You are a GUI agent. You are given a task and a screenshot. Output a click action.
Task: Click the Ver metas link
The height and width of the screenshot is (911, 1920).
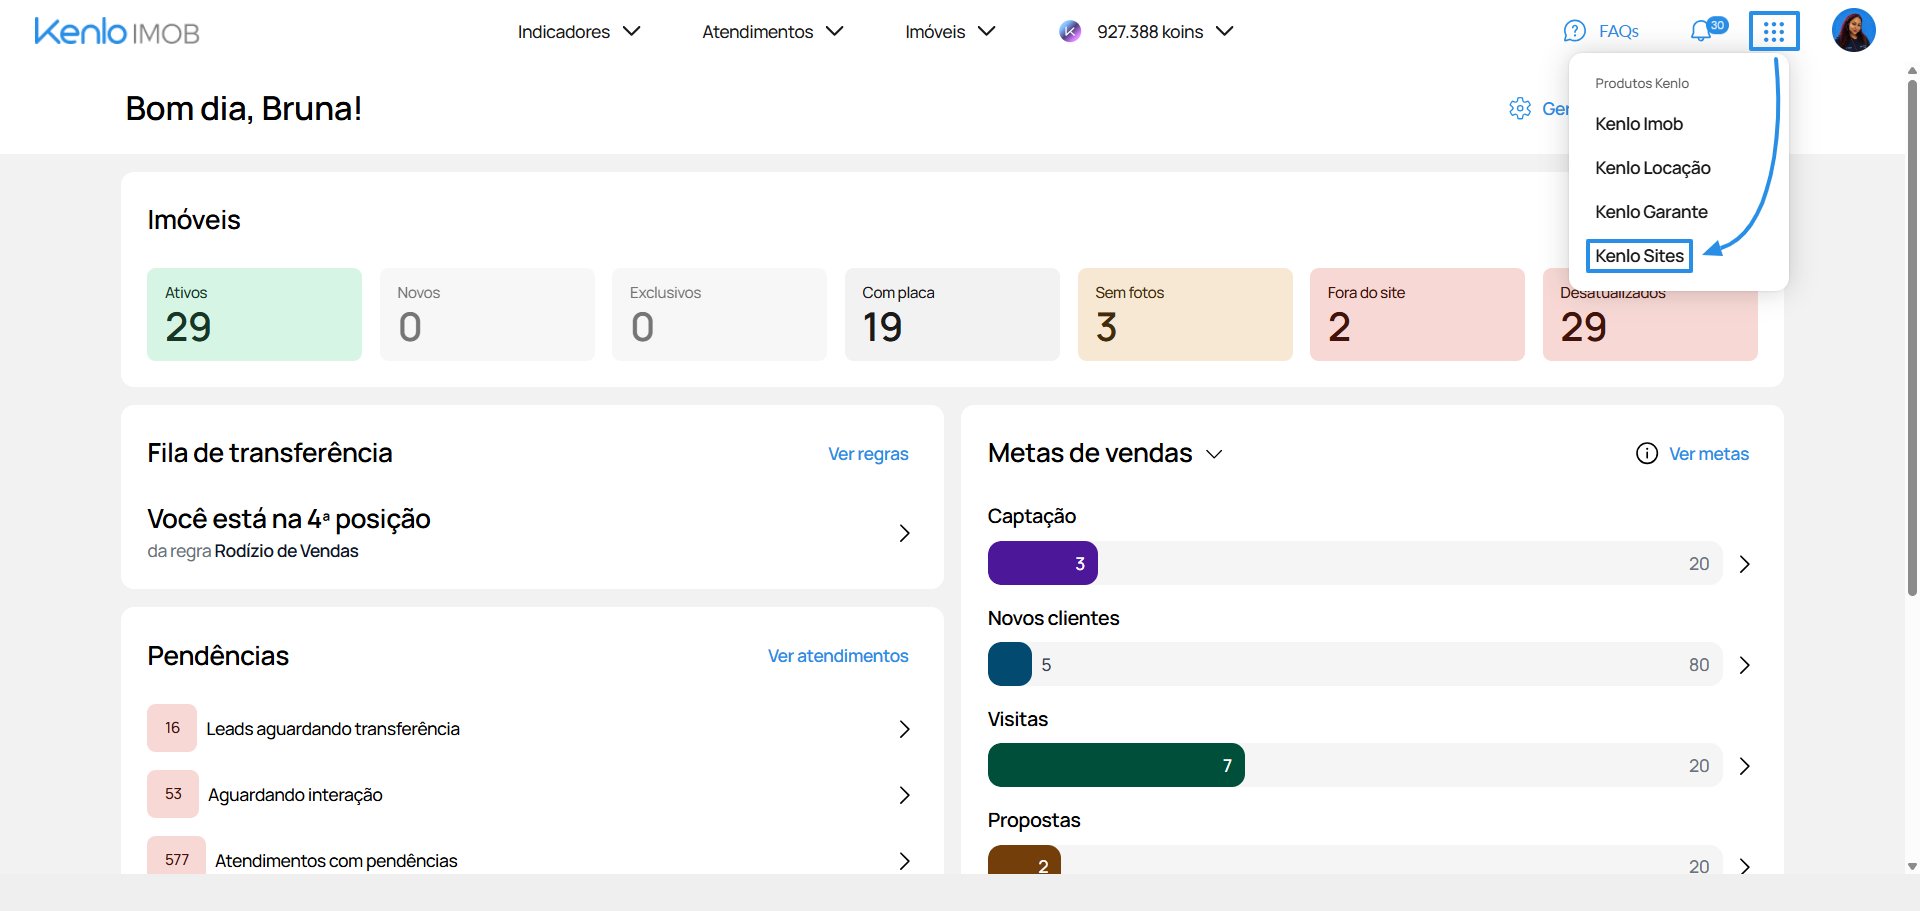point(1709,454)
